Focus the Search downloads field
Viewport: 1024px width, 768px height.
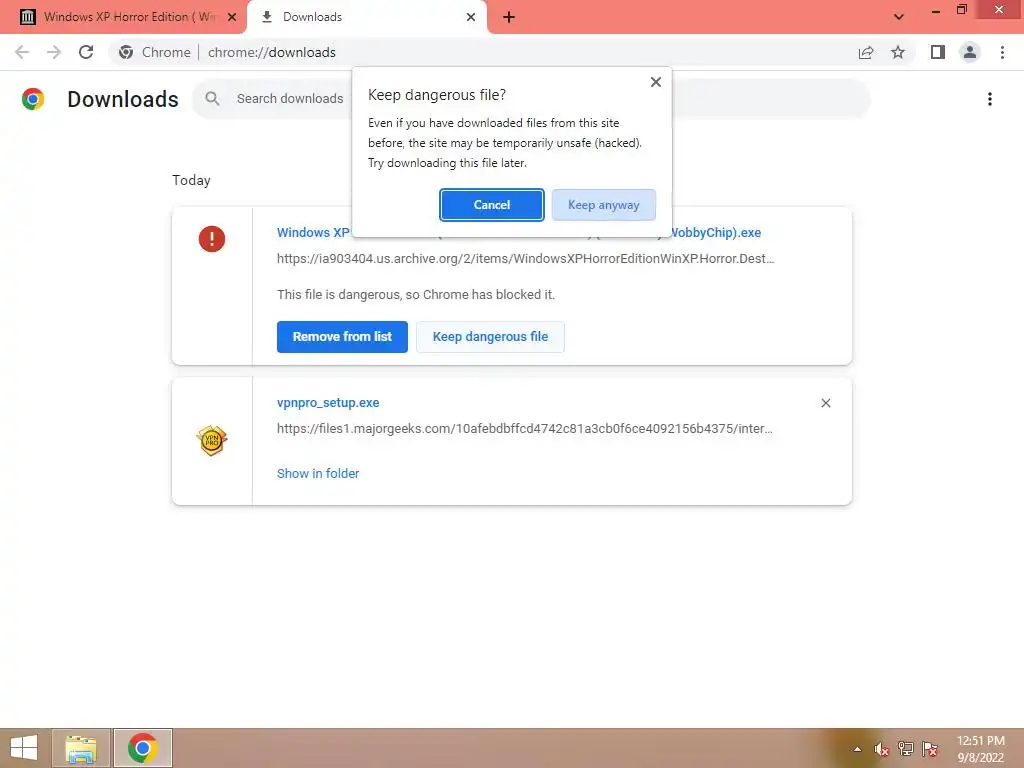pos(289,99)
